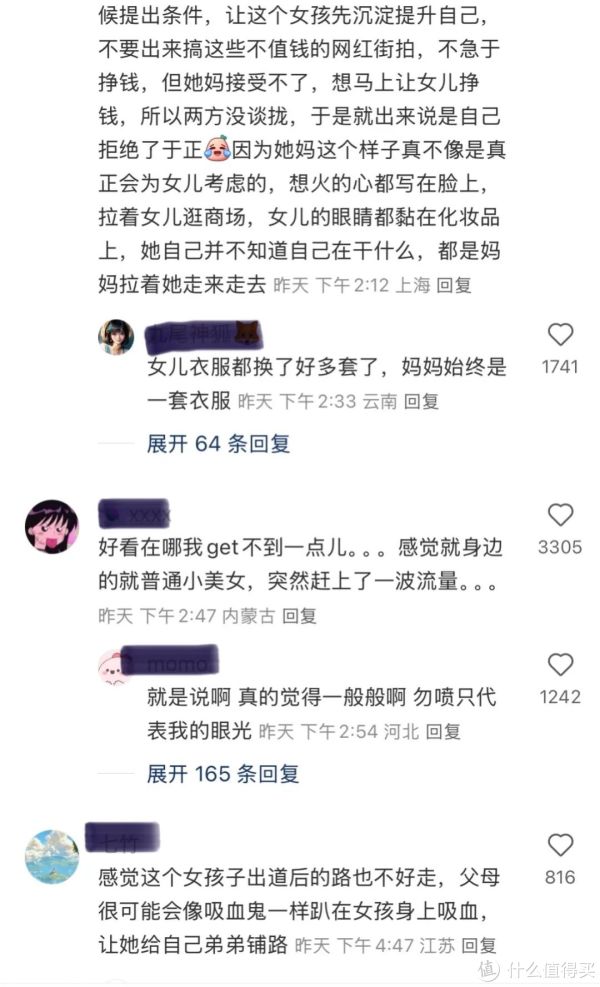Tap the blurred username above the Yunnan comment

click(x=203, y=336)
